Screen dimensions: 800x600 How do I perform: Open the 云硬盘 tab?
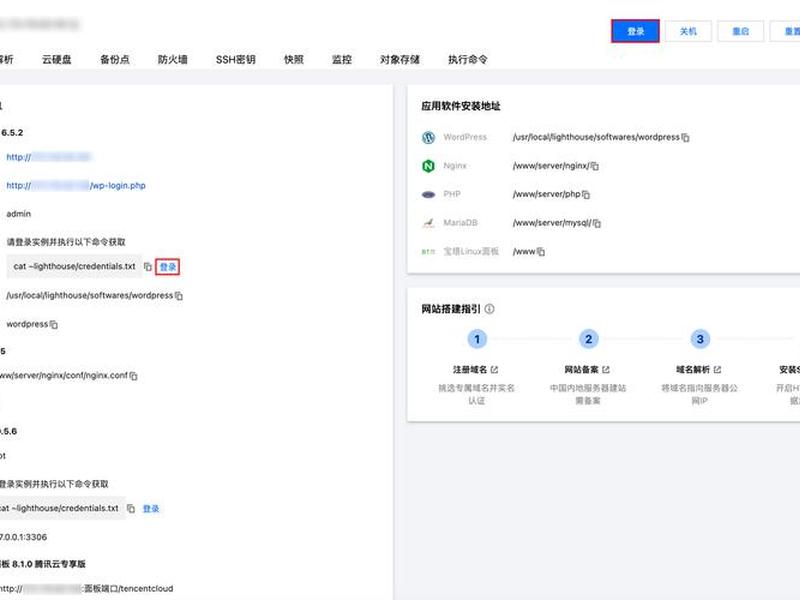(57, 60)
